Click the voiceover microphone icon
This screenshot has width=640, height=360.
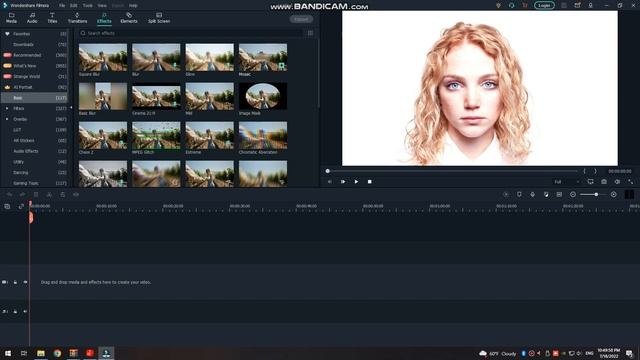[532, 195]
